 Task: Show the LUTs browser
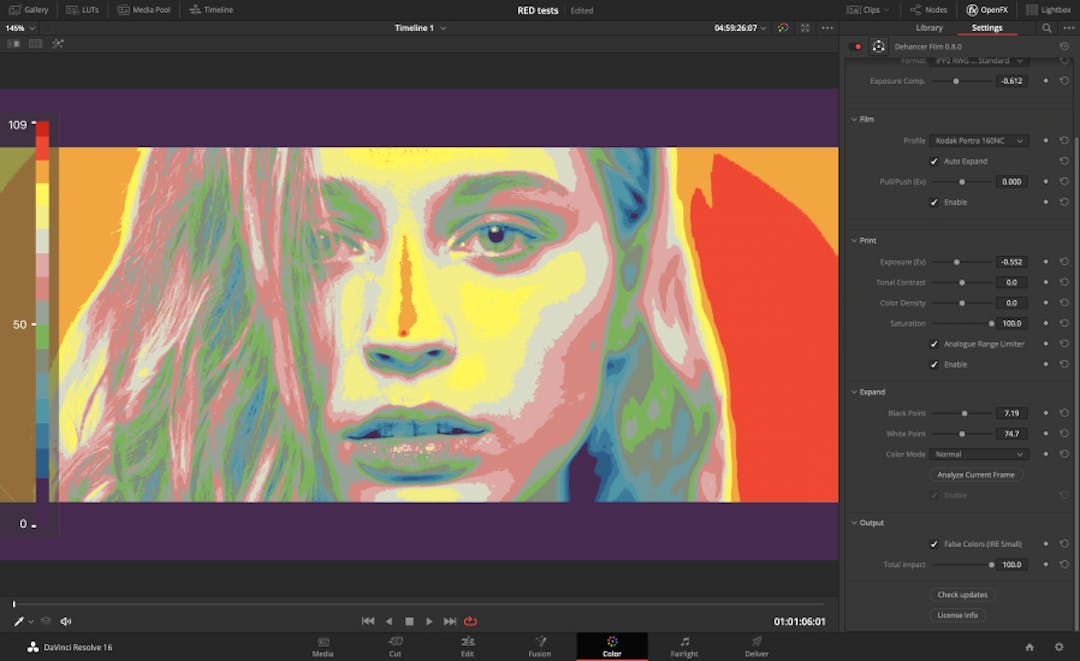[81, 10]
